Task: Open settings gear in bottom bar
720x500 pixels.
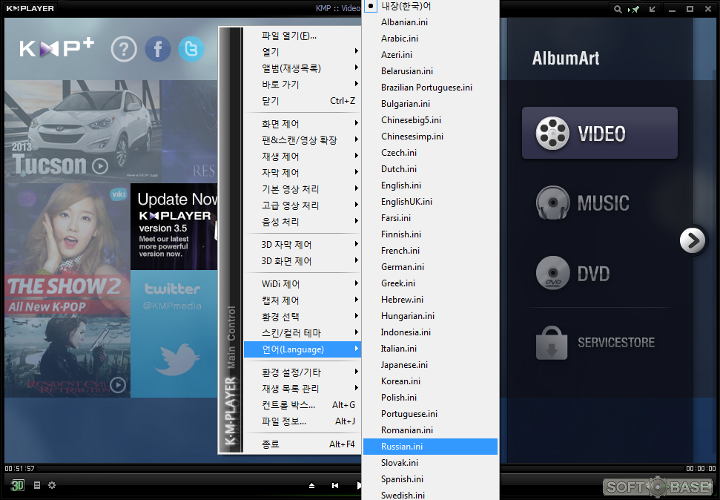Action: (52, 485)
